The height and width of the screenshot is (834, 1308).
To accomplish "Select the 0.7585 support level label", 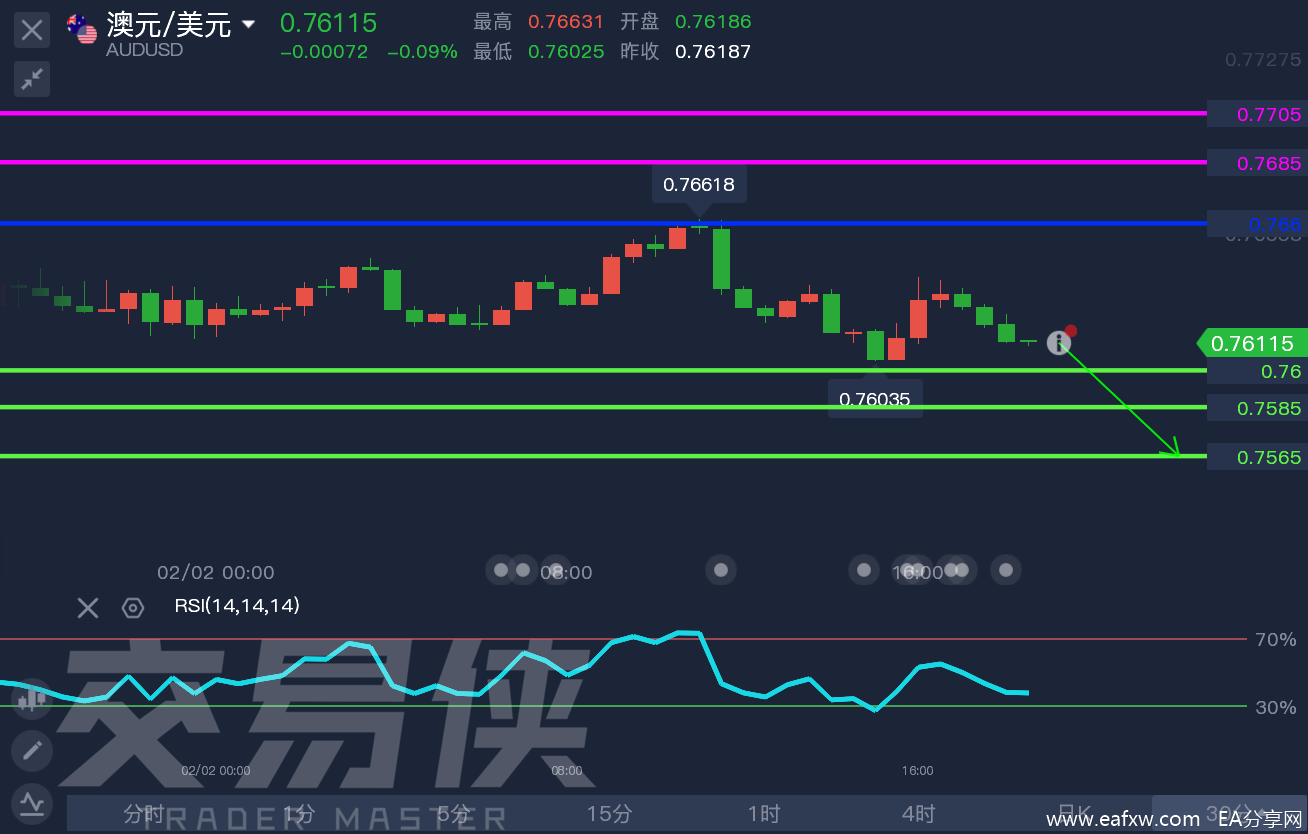I will (x=1257, y=408).
